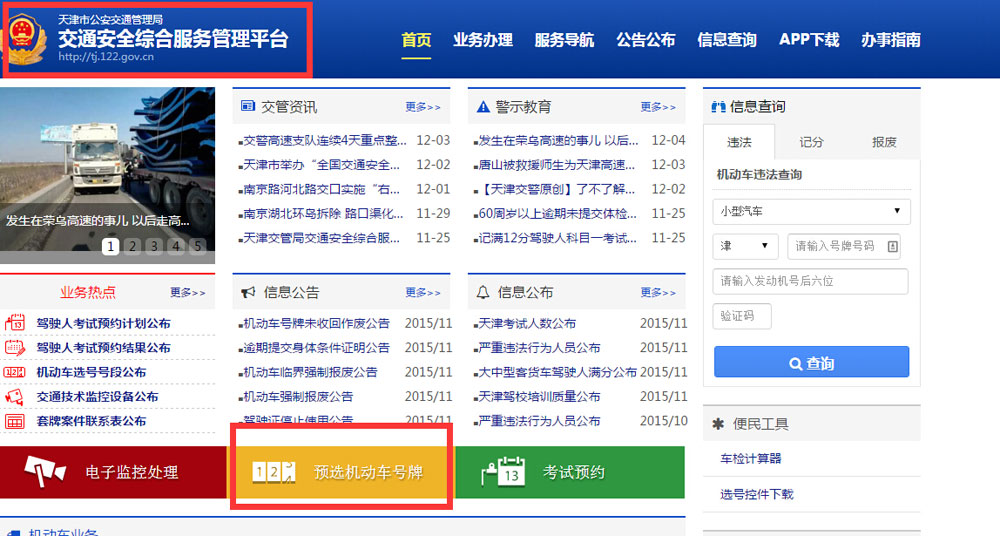Click the 验证码 captcha input field
Screen dimensions: 1000x536
[742, 316]
